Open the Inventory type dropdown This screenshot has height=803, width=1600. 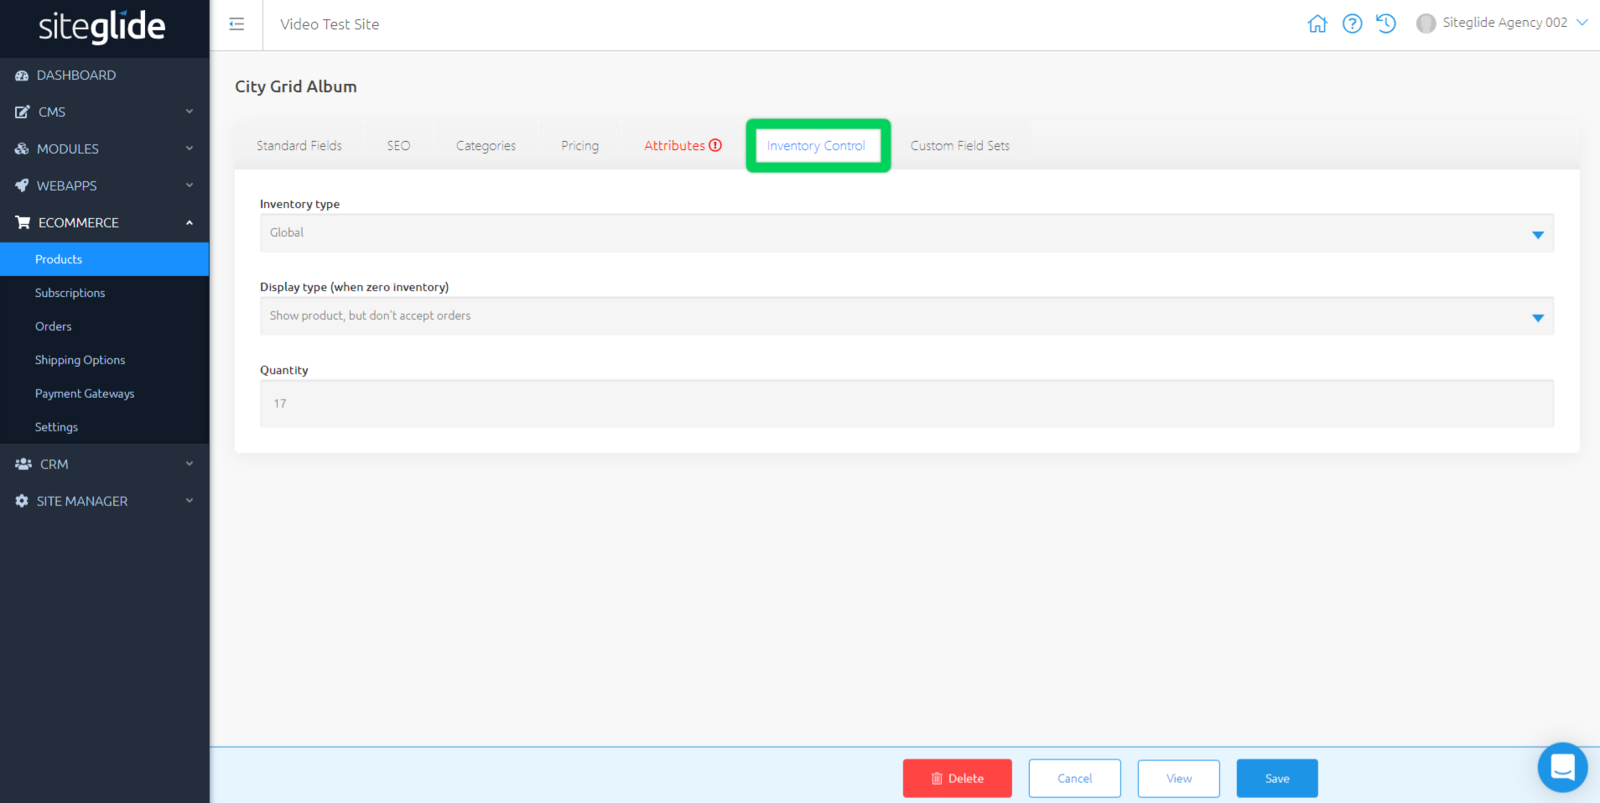906,233
